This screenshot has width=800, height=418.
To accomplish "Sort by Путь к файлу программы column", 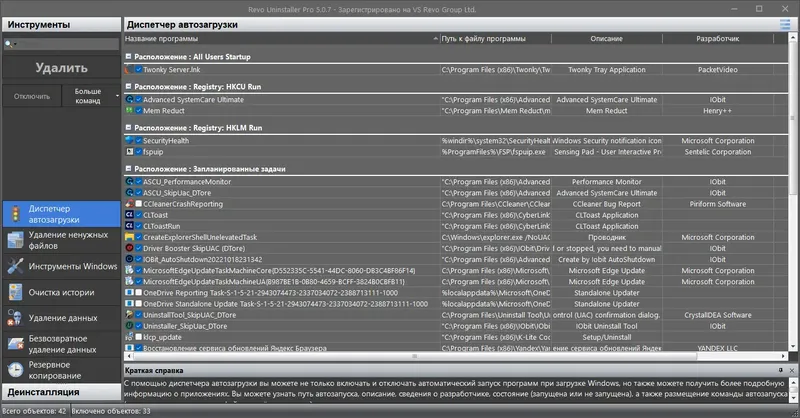I will 495,39.
